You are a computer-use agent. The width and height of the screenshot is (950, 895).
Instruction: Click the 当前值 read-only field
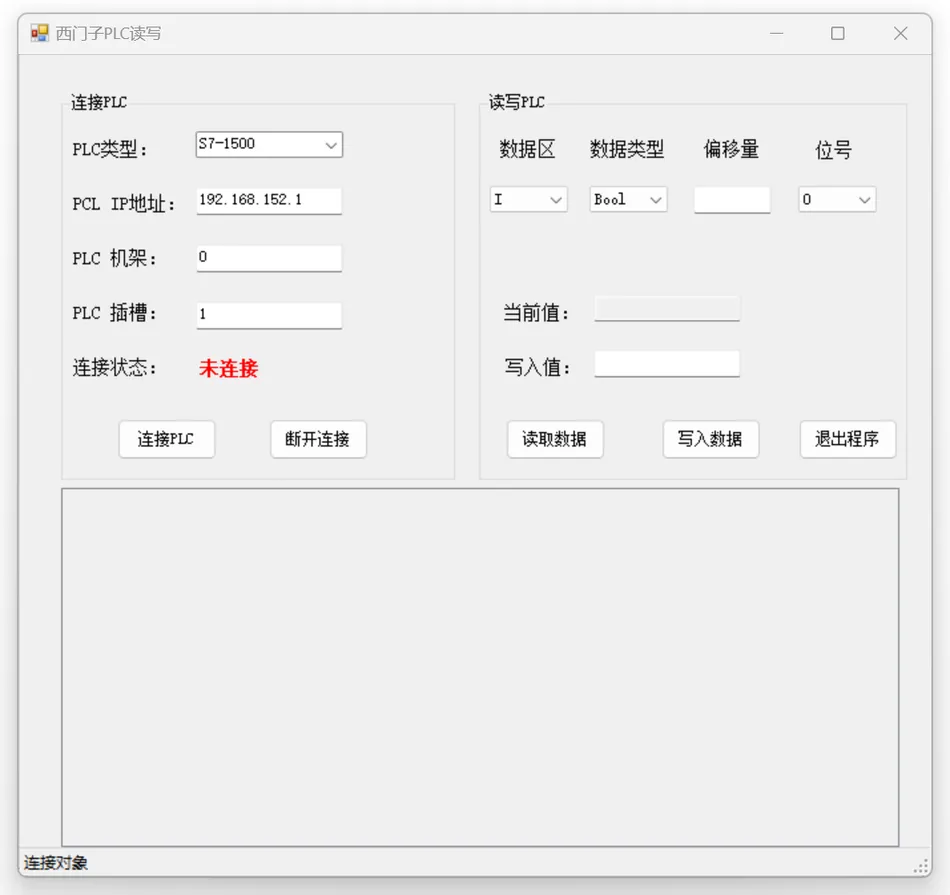(x=666, y=308)
